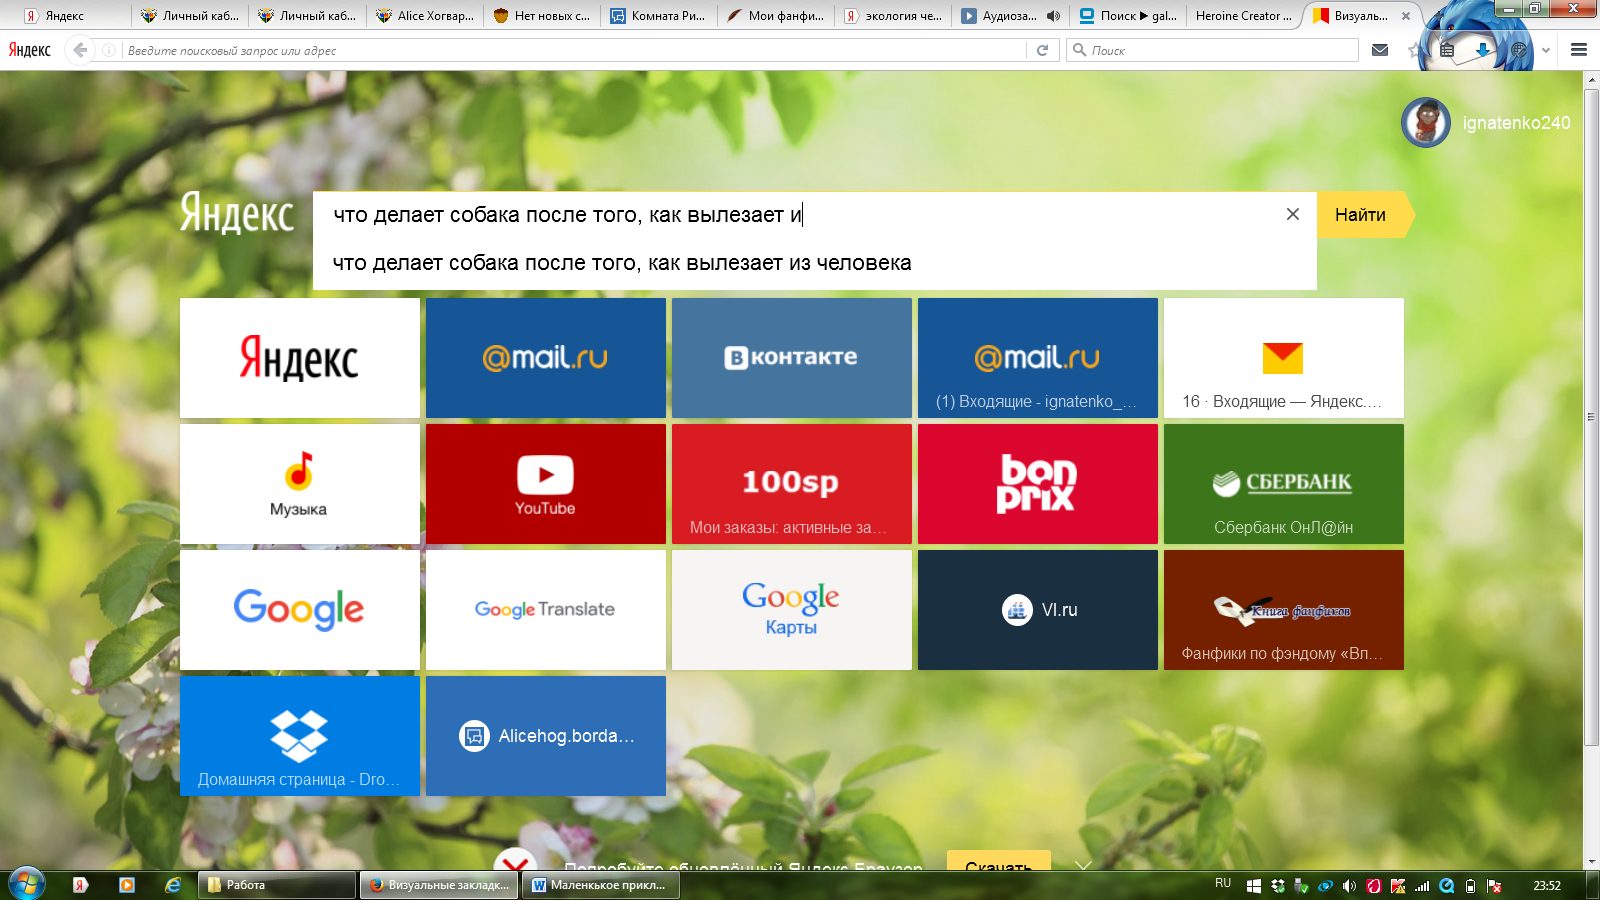The image size is (1600, 900).
Task: Mute audio on the 'Аудиоза...' tab speaker icon
Action: tap(1053, 16)
